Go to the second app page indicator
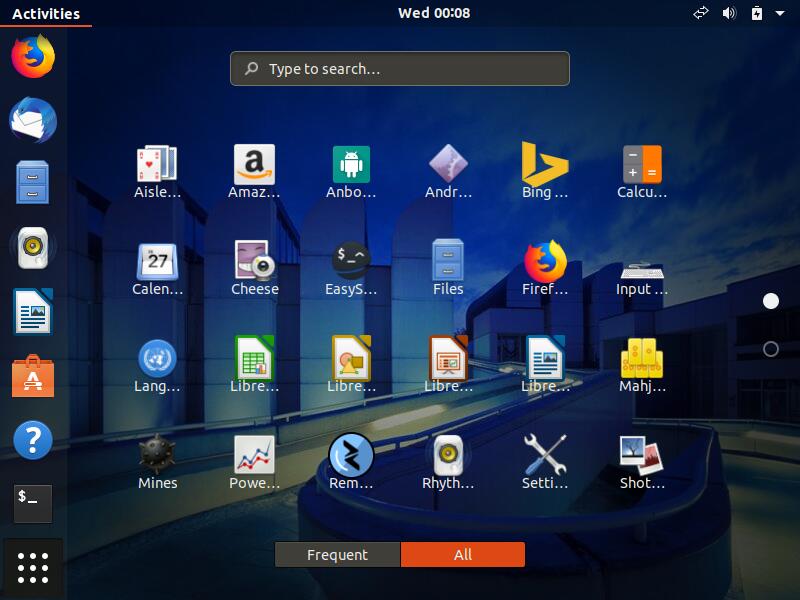The height and width of the screenshot is (600, 800). pyautogui.click(x=770, y=349)
